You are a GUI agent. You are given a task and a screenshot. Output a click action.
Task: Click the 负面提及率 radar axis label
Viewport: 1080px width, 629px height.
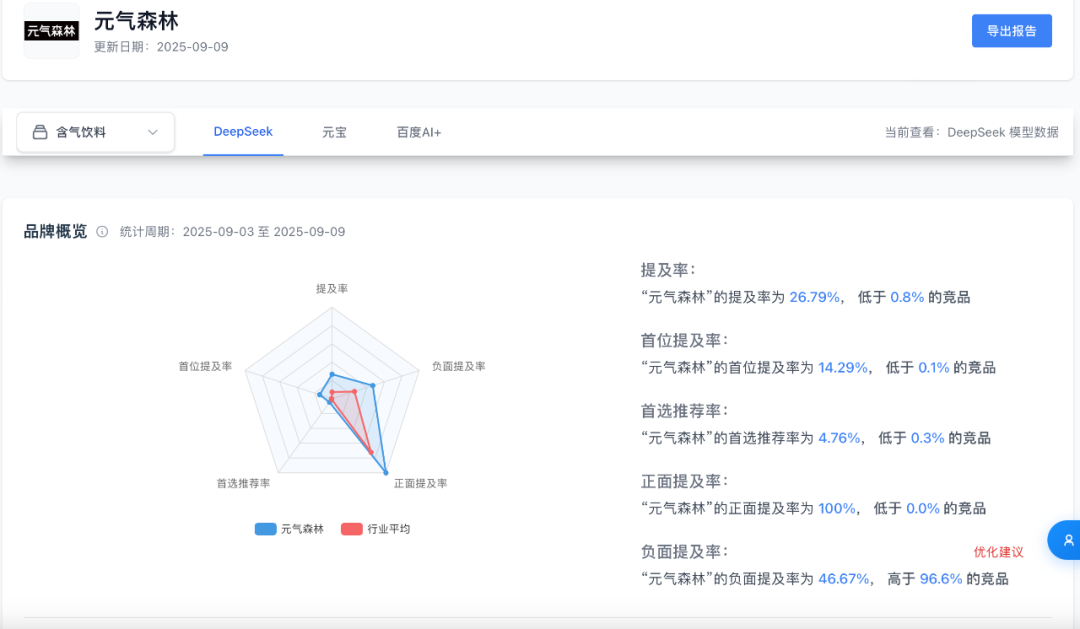click(x=459, y=367)
